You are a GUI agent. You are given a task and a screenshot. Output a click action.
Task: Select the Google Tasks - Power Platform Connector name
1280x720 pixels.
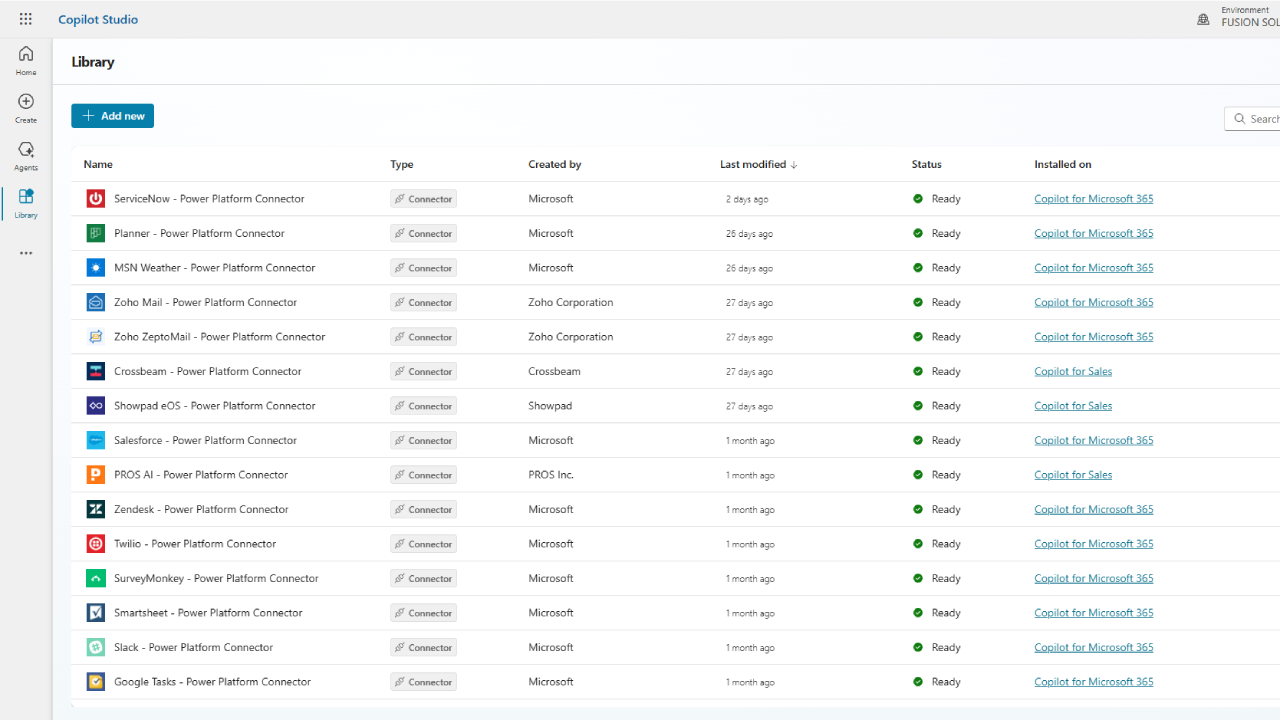(x=212, y=682)
